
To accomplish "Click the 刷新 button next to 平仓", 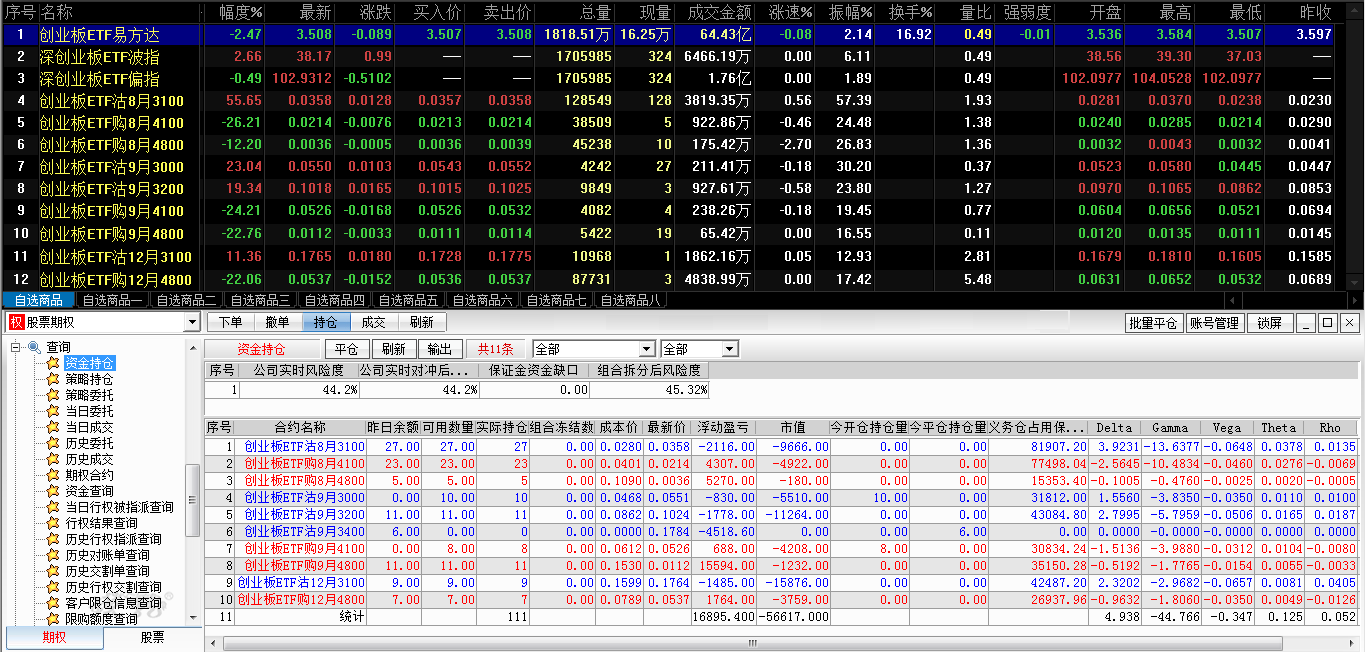I will pos(394,349).
